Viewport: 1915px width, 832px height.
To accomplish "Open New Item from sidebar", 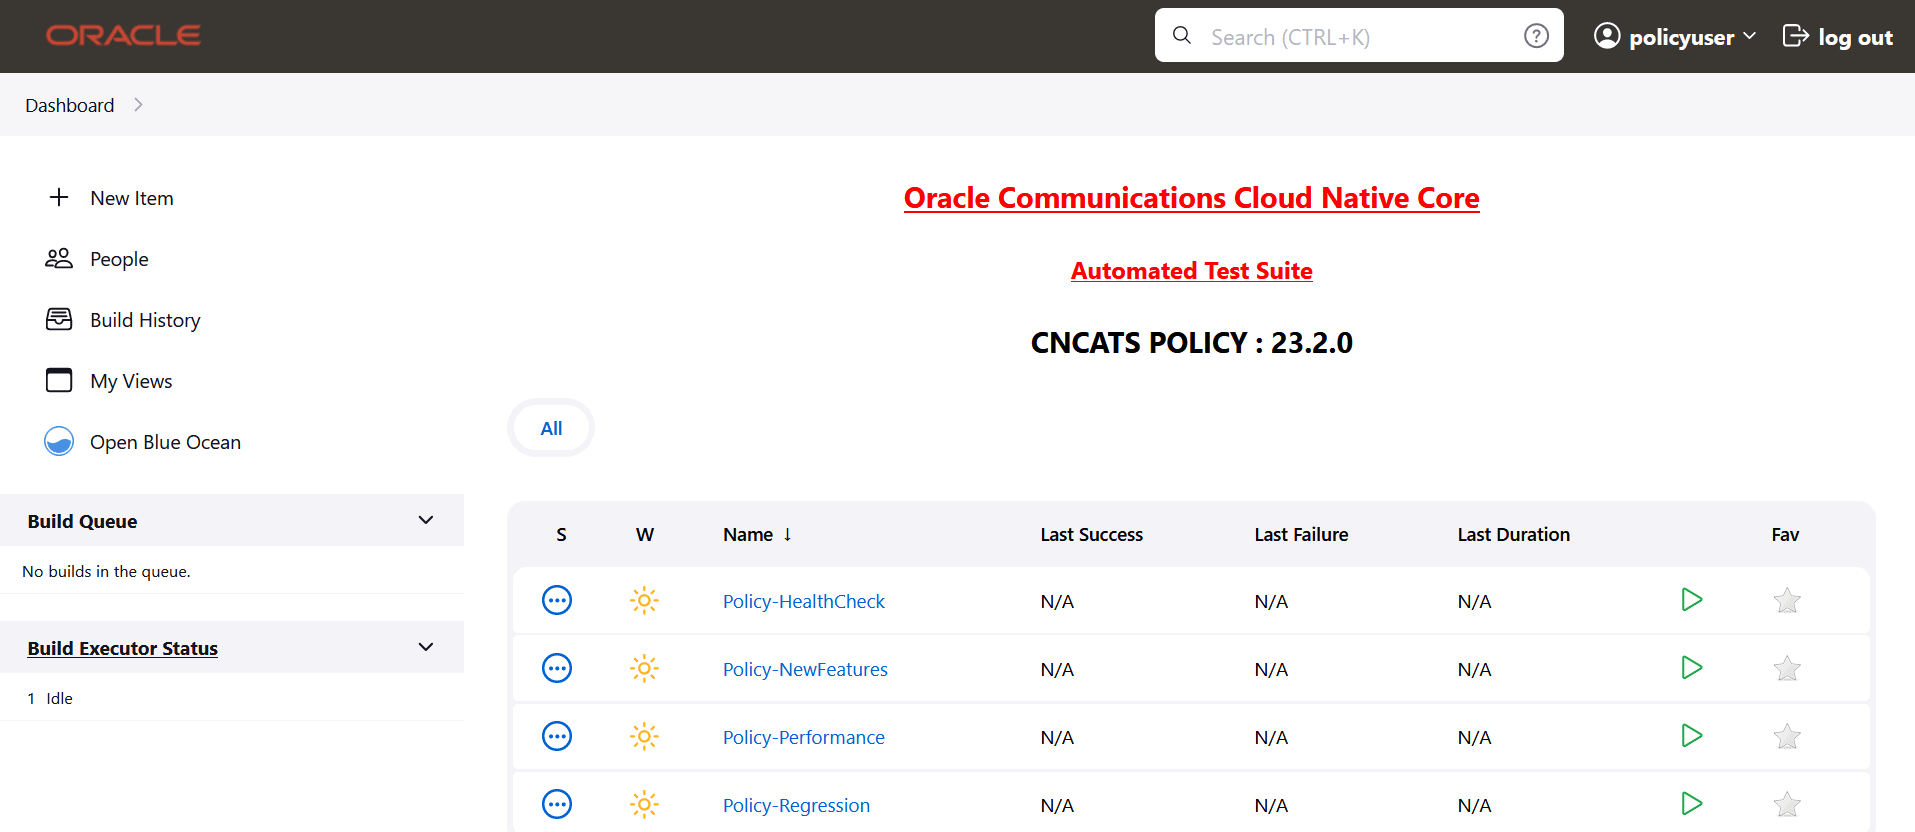I will click(132, 198).
